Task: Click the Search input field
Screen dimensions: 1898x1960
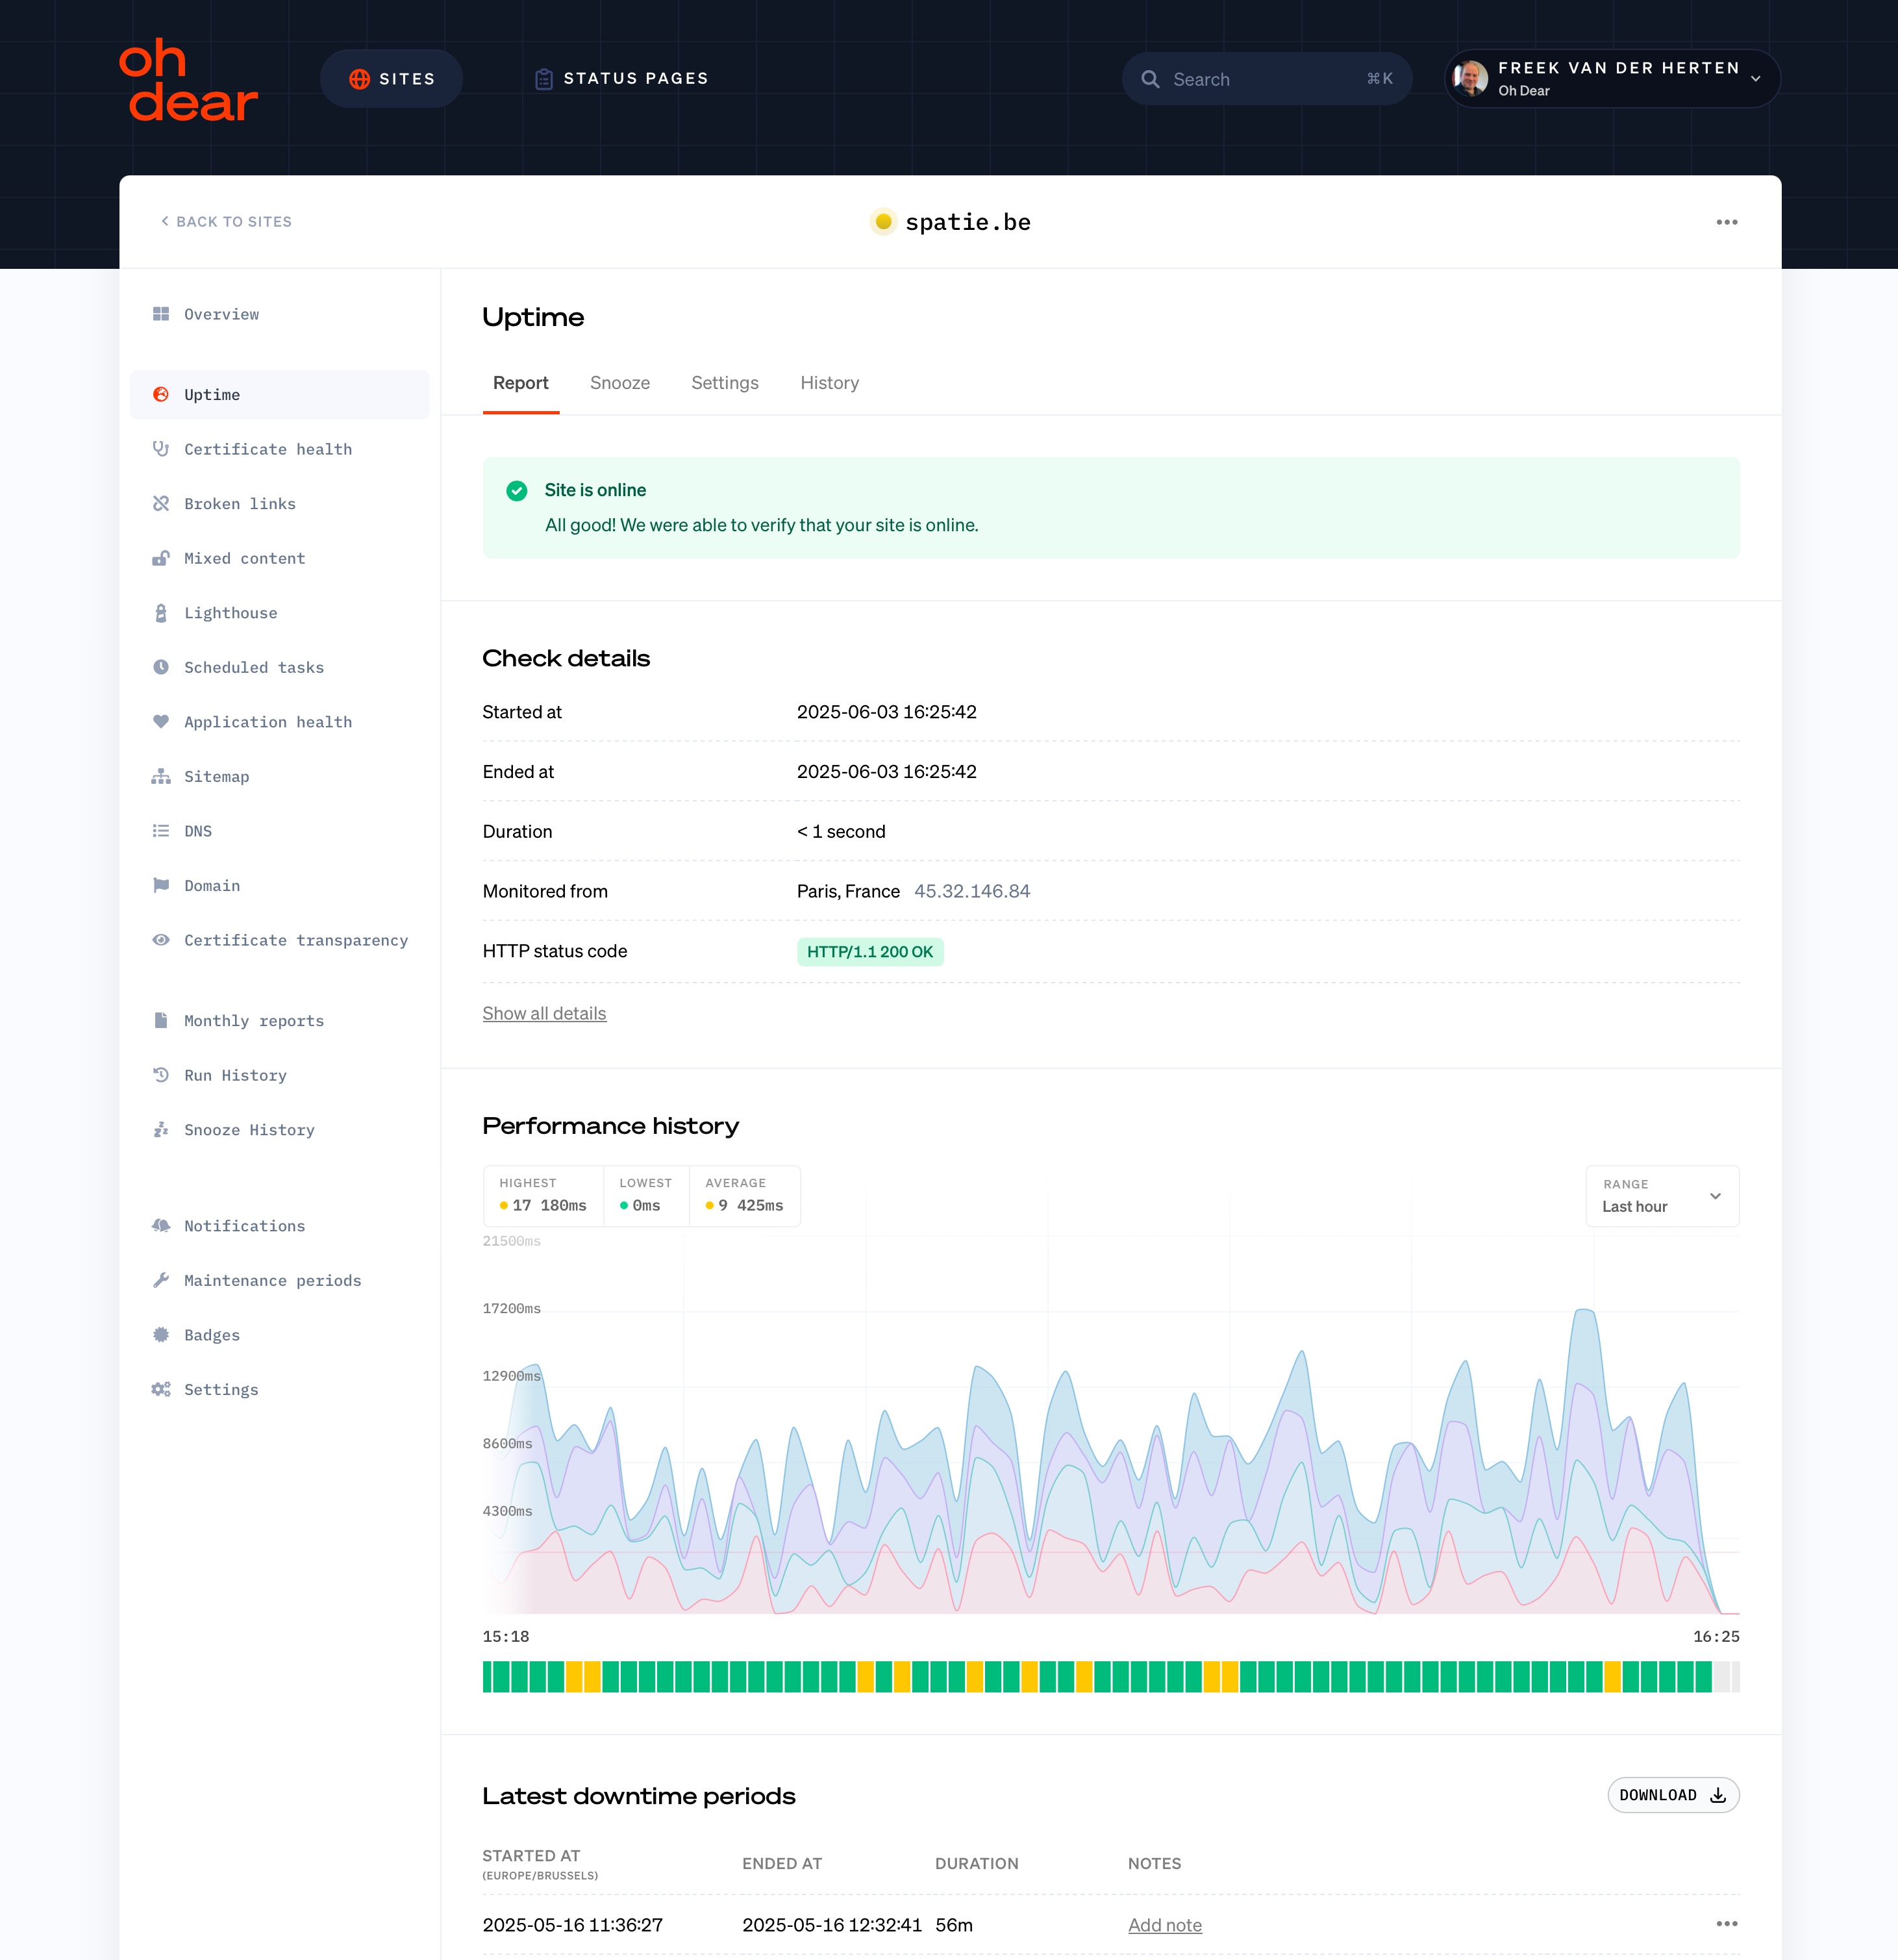Action: pos(1266,79)
